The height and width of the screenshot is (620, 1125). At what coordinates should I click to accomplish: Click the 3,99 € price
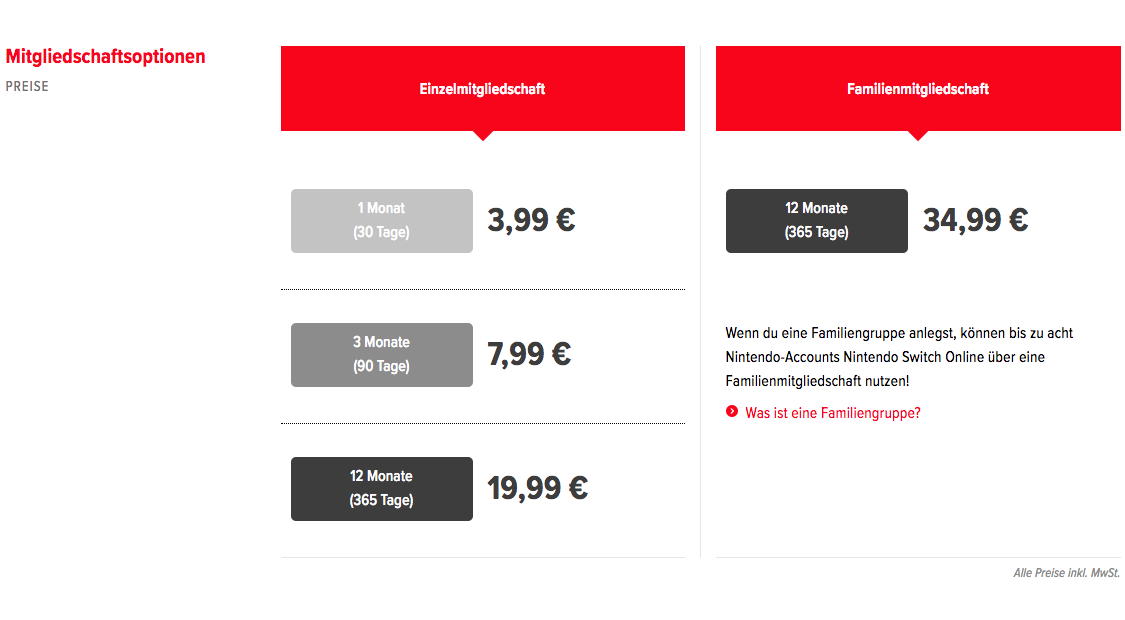531,220
